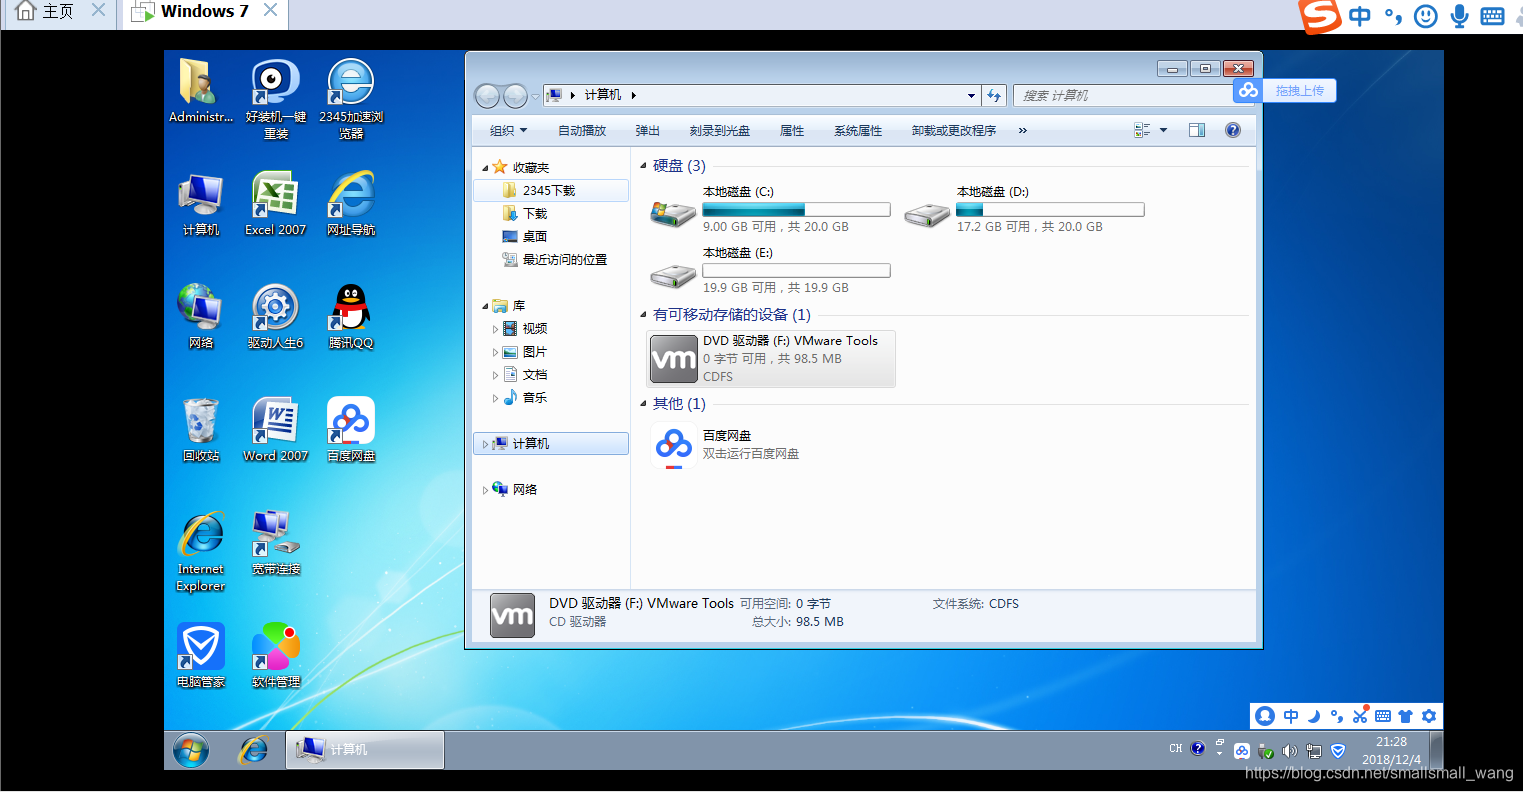This screenshot has width=1523, height=792.
Task: Refresh the 计算机 address bar
Action: point(994,96)
